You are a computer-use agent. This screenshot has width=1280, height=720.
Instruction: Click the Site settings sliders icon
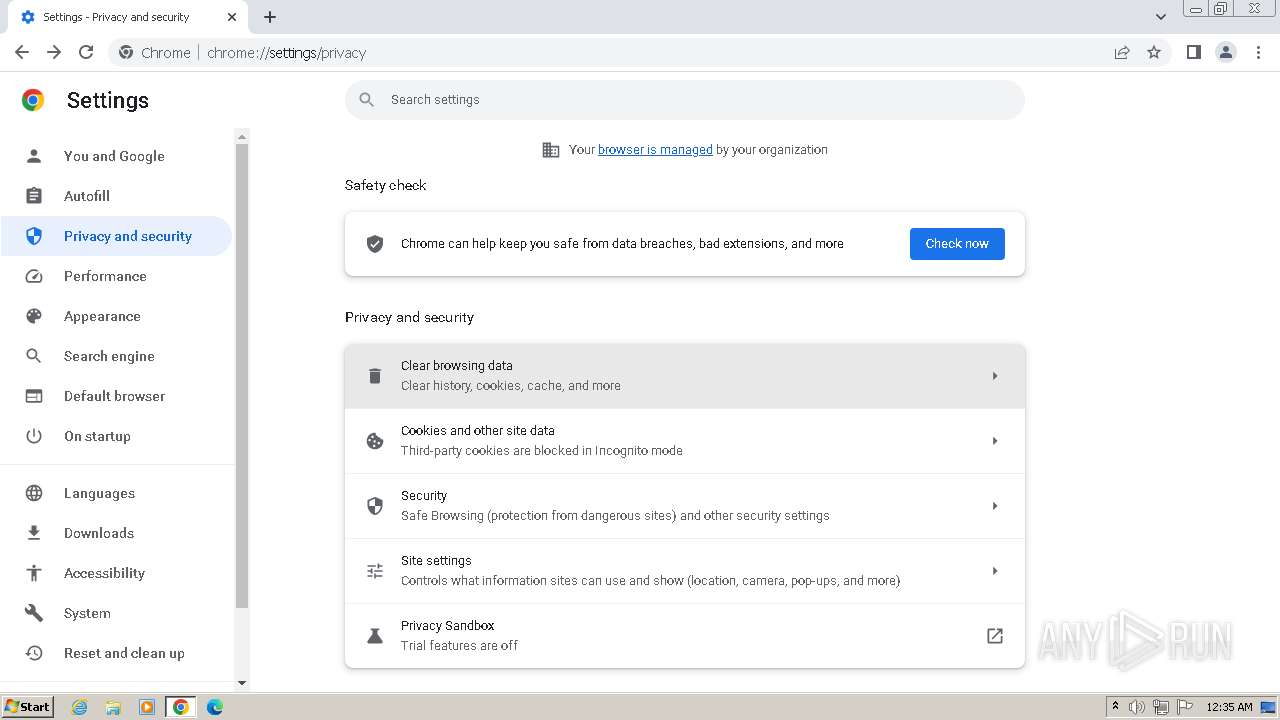click(x=375, y=571)
